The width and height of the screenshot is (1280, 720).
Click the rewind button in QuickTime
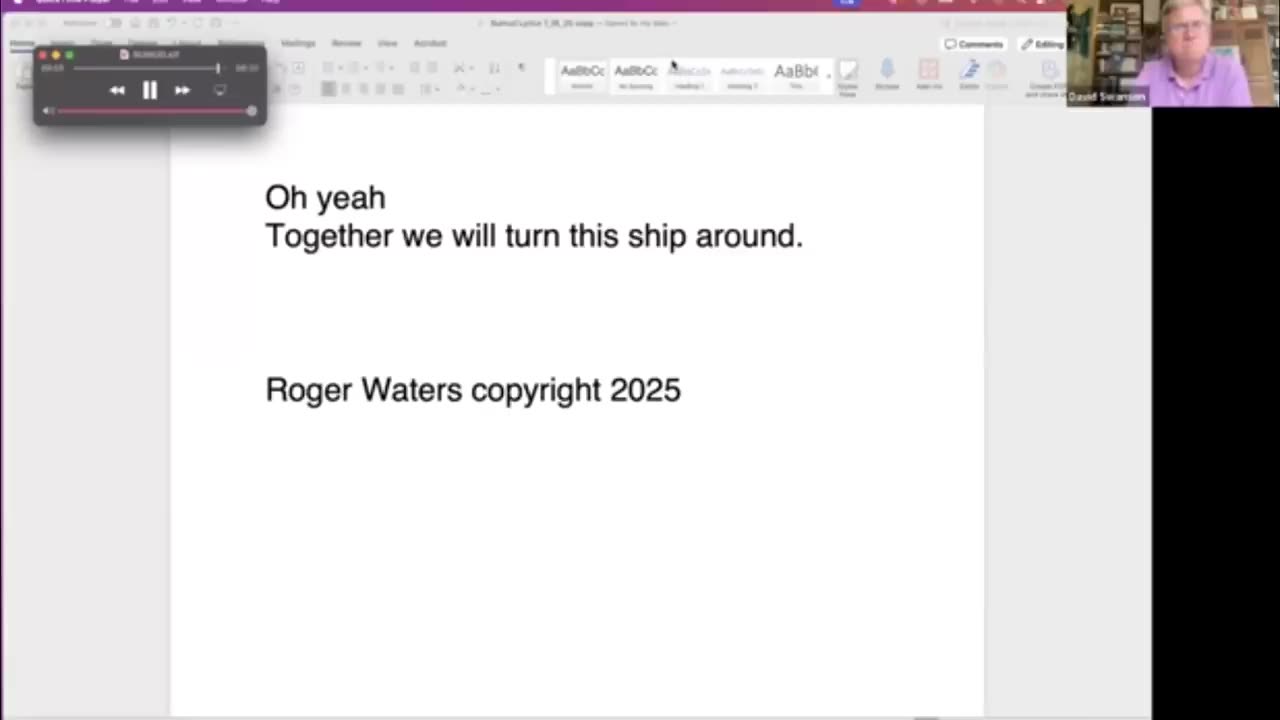117,90
